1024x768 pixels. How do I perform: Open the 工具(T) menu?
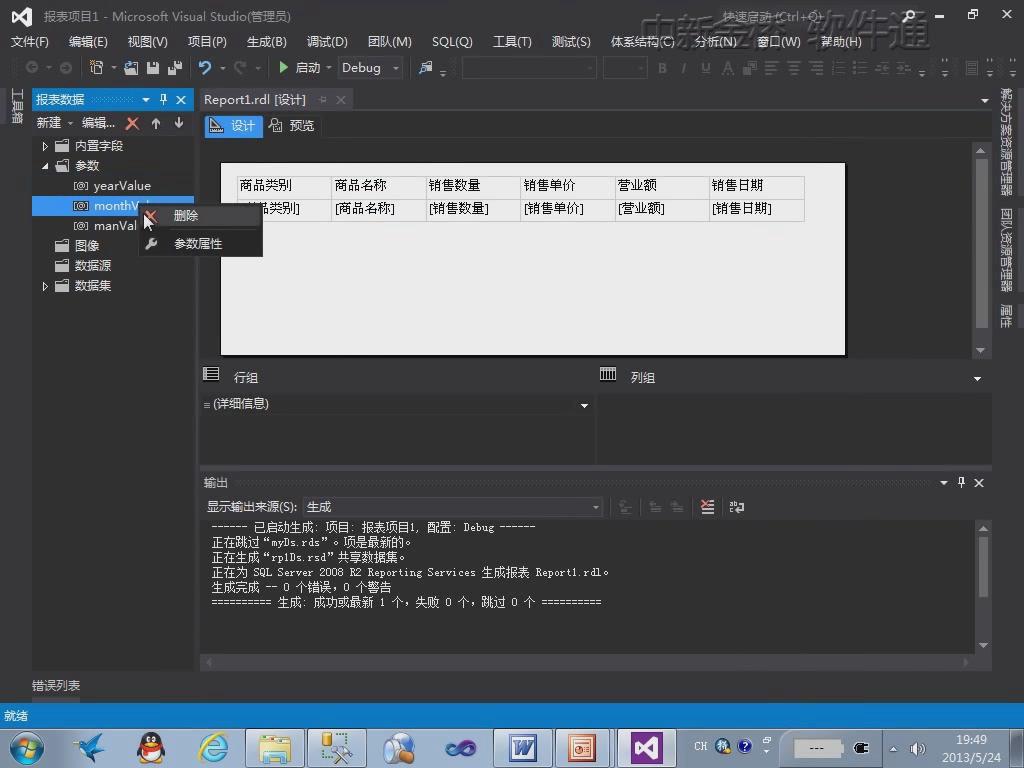[512, 42]
